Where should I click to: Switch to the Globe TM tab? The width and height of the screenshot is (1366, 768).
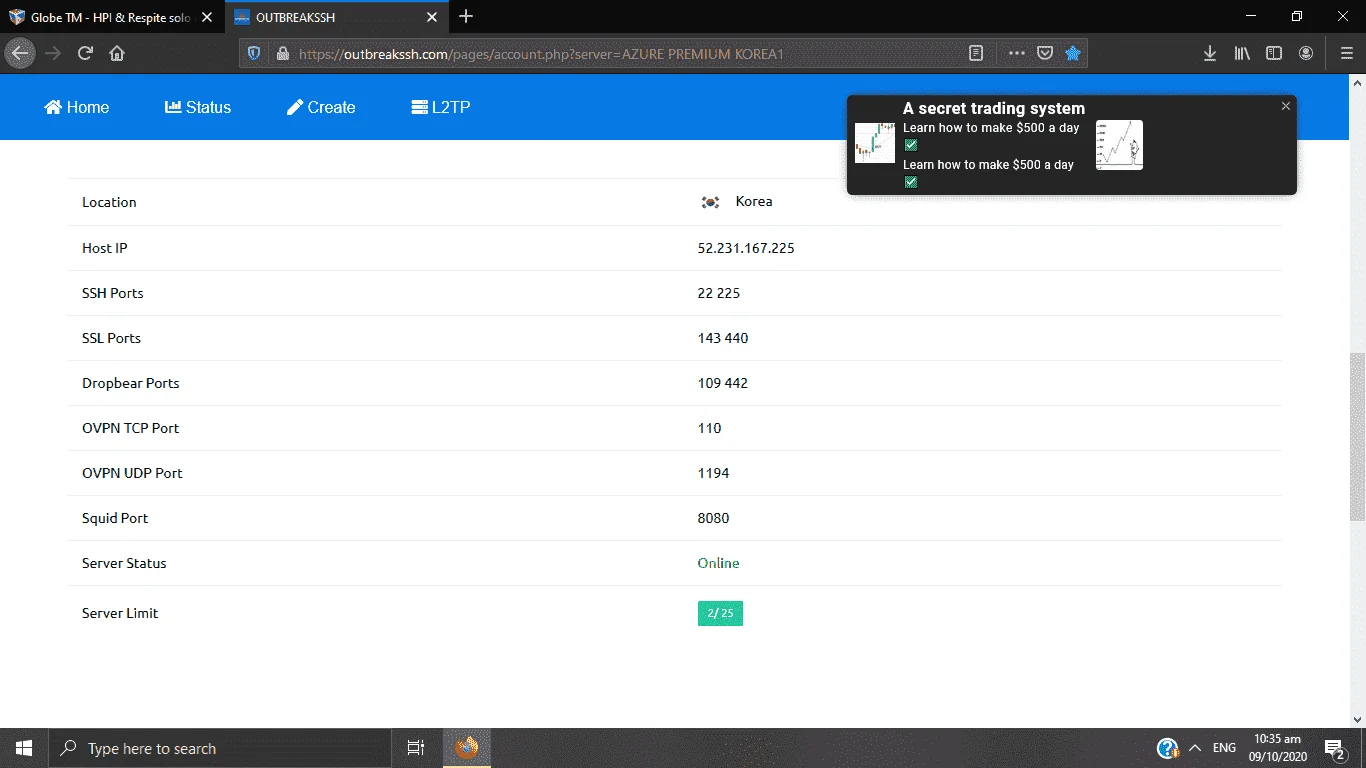pos(112,17)
